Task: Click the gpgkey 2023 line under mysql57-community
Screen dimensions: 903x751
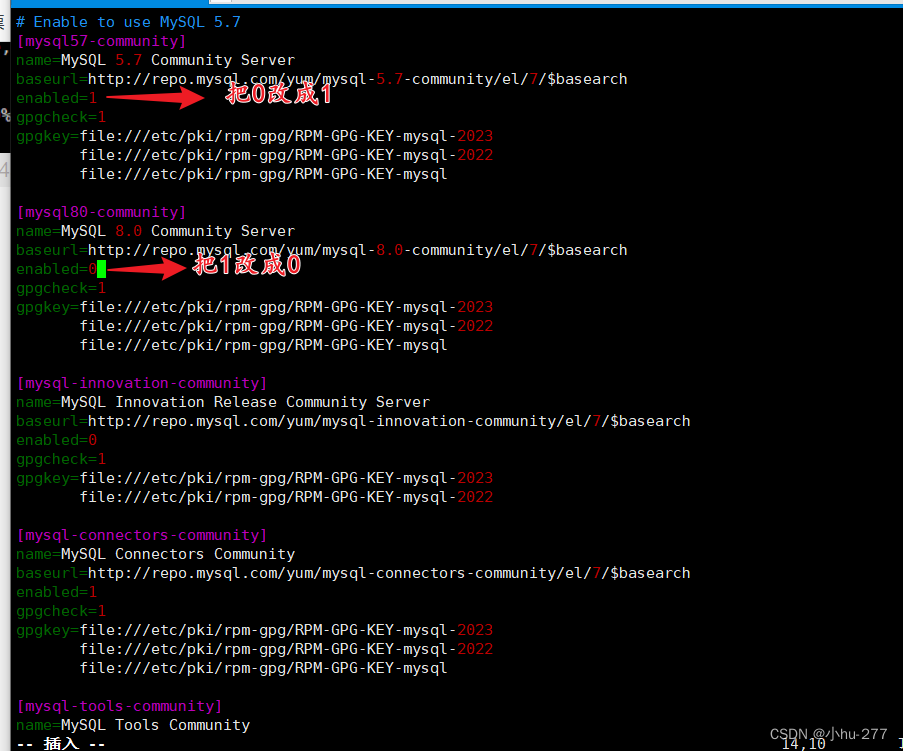Action: (255, 136)
